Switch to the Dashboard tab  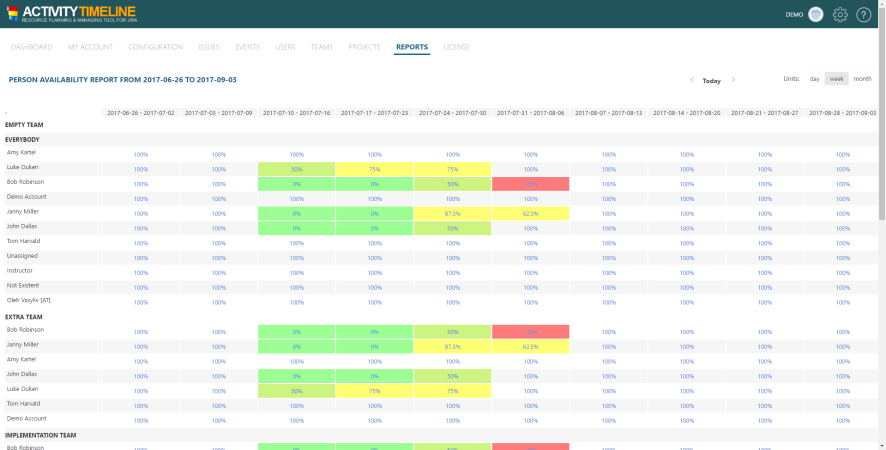(x=31, y=47)
